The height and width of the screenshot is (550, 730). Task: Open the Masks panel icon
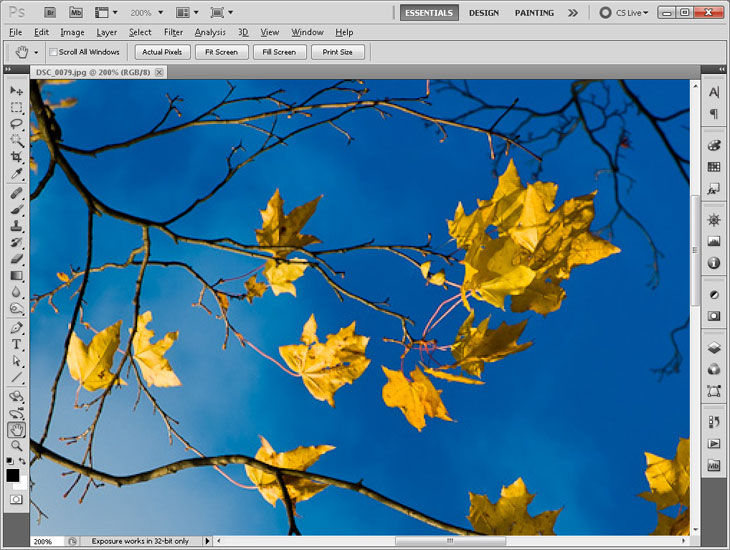coord(714,316)
